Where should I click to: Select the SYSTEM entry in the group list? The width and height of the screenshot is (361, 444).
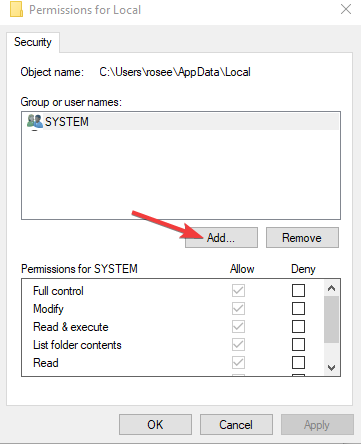click(181, 122)
